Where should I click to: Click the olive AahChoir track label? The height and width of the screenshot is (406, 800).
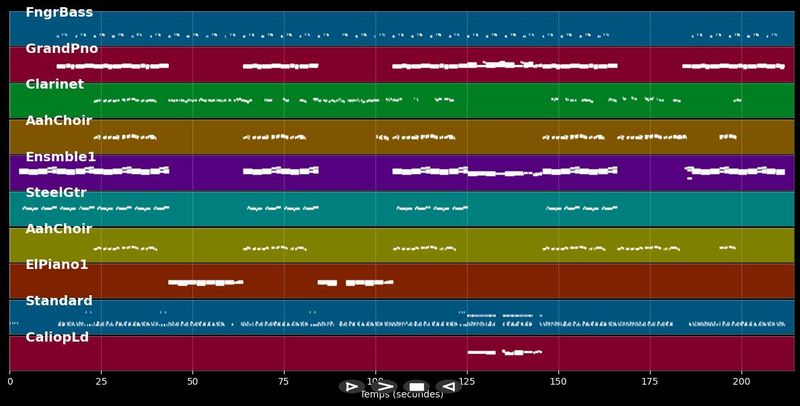[59, 229]
